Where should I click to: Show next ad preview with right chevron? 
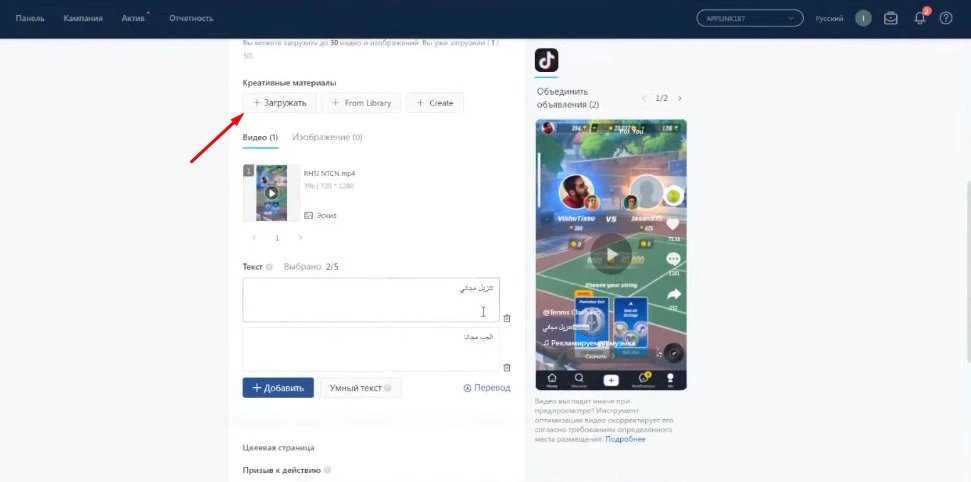(x=679, y=99)
